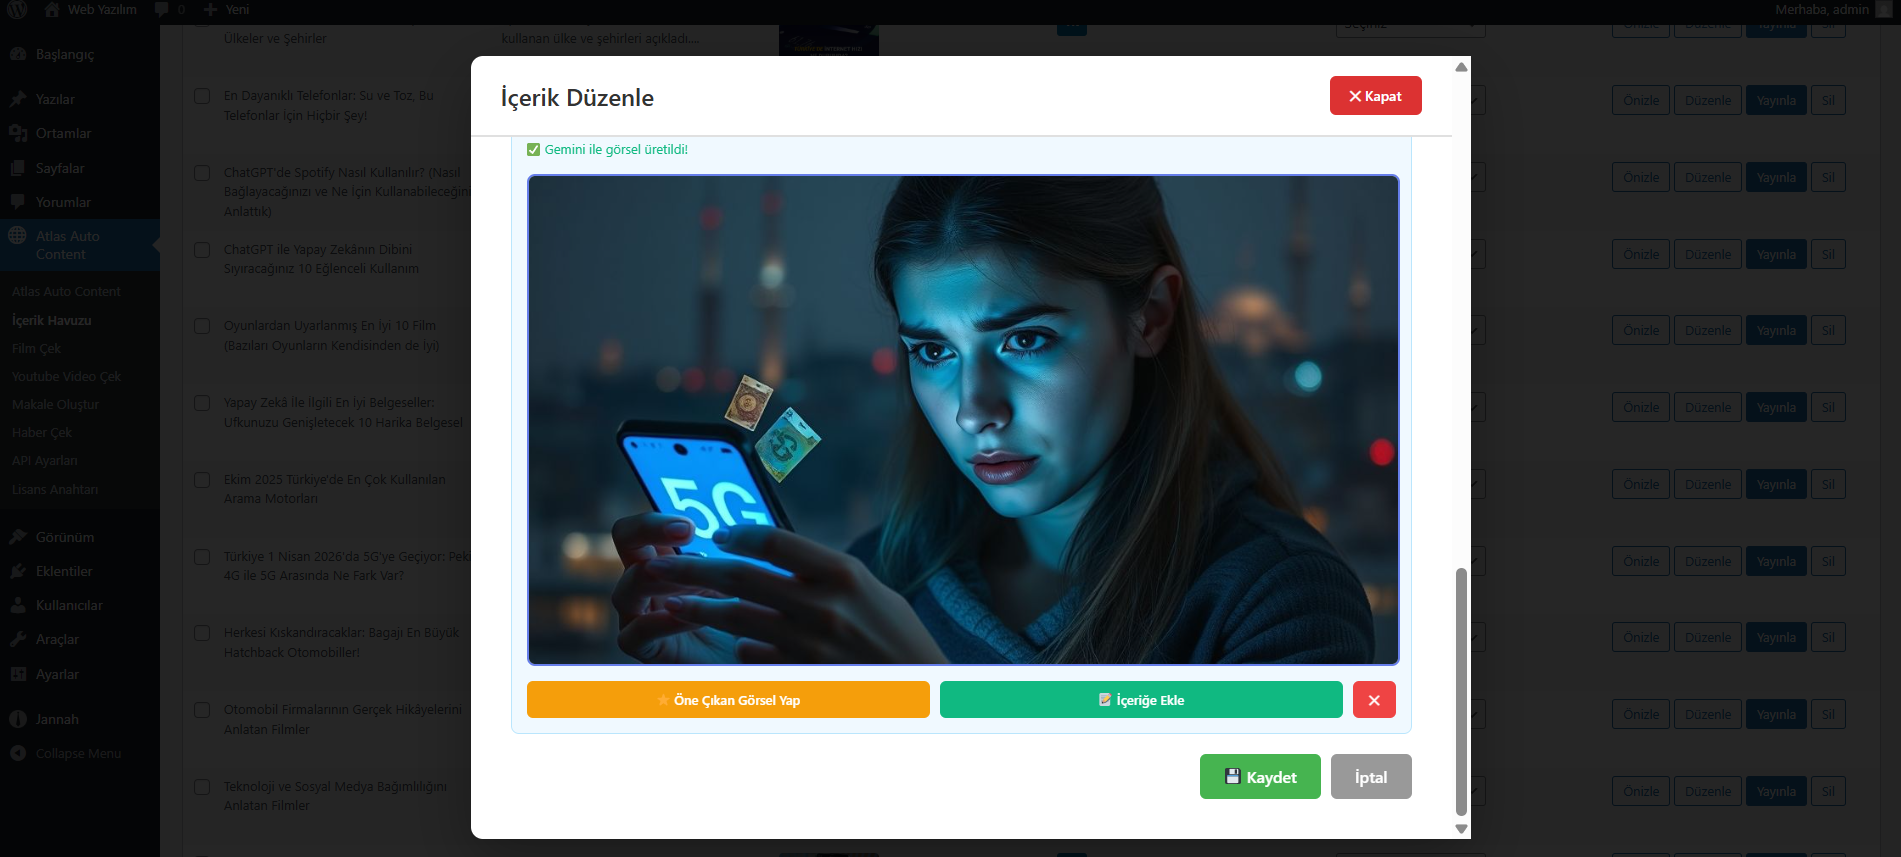Click the Araçlar wrench icon
The width and height of the screenshot is (1901, 857).
(18, 639)
